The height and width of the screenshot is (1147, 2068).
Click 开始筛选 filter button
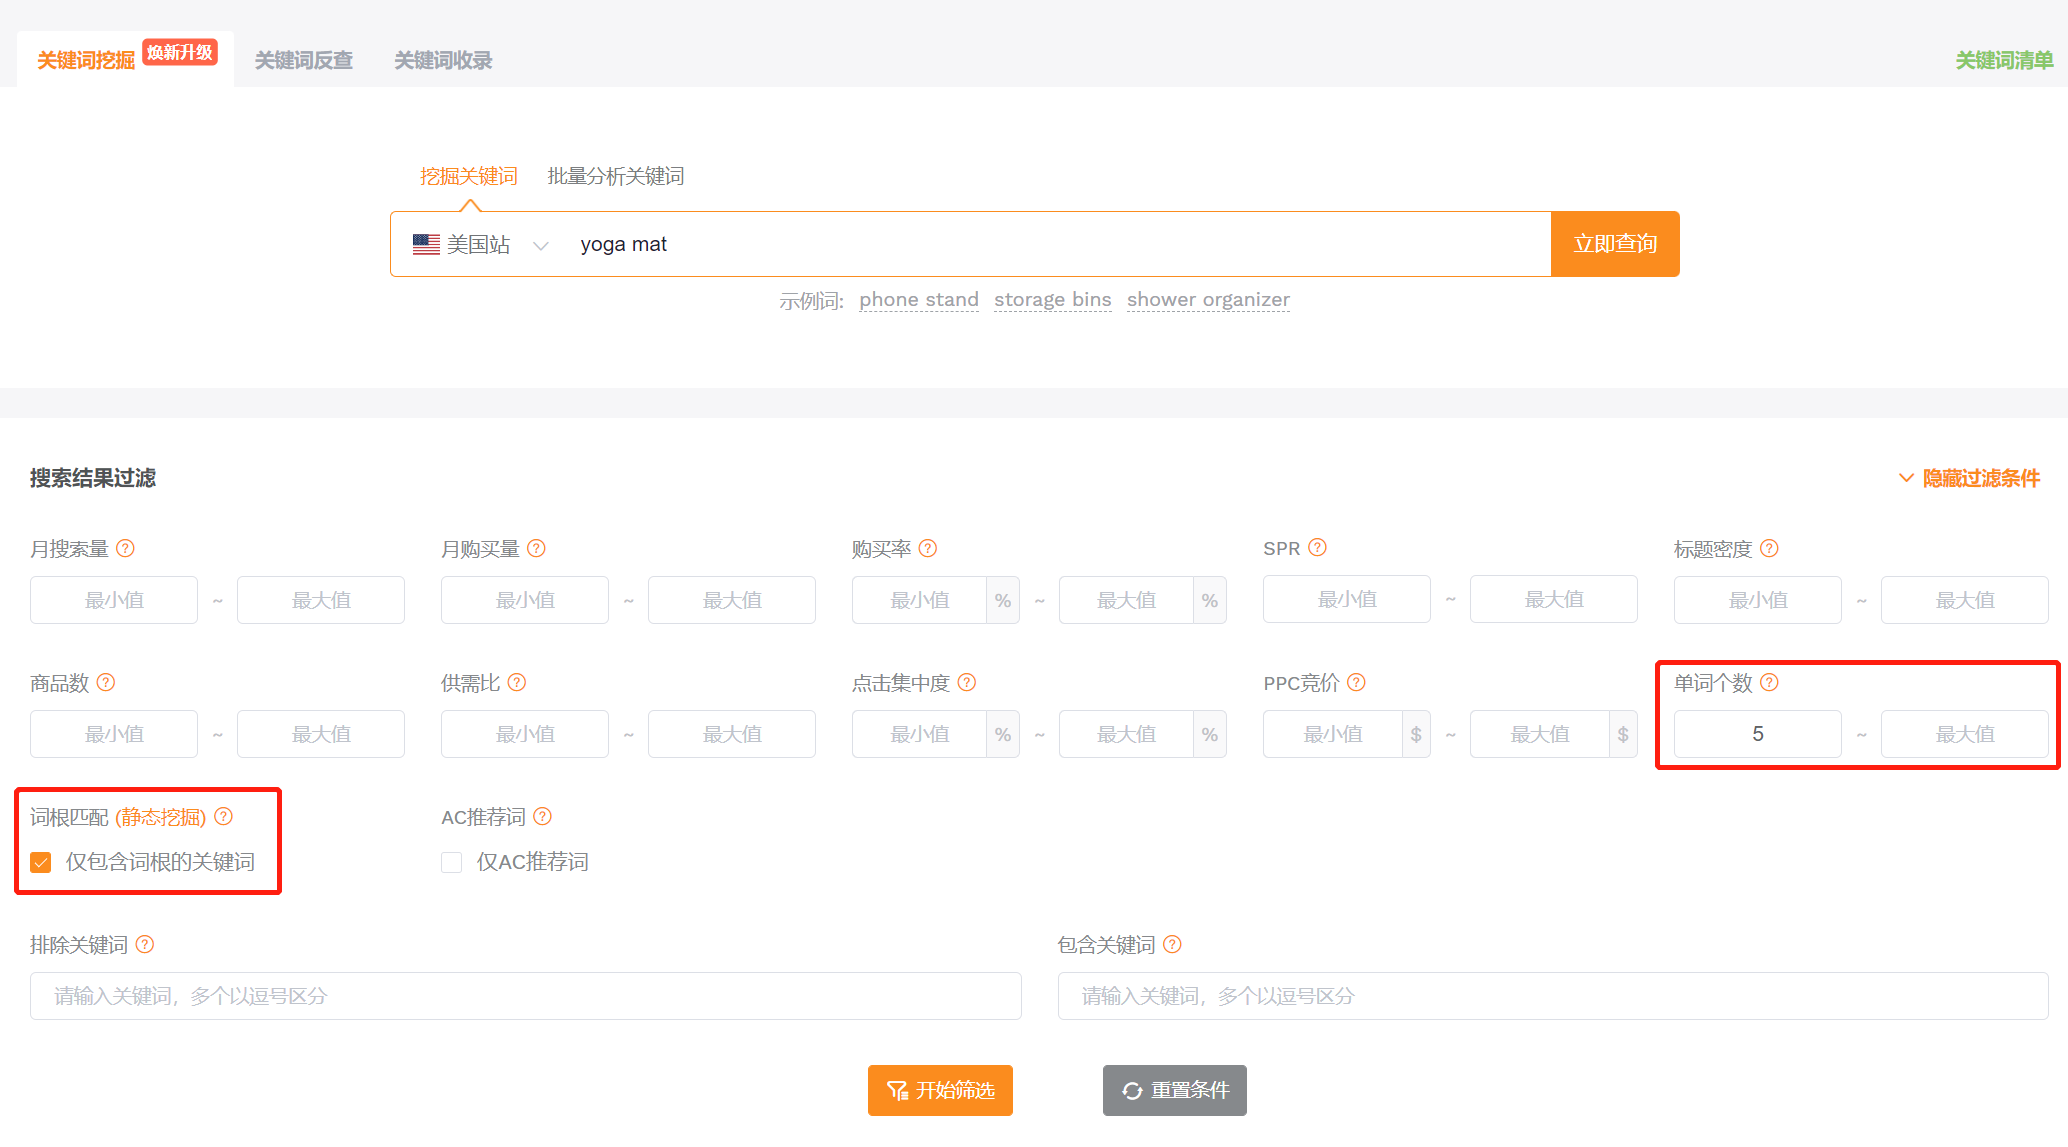coord(940,1090)
